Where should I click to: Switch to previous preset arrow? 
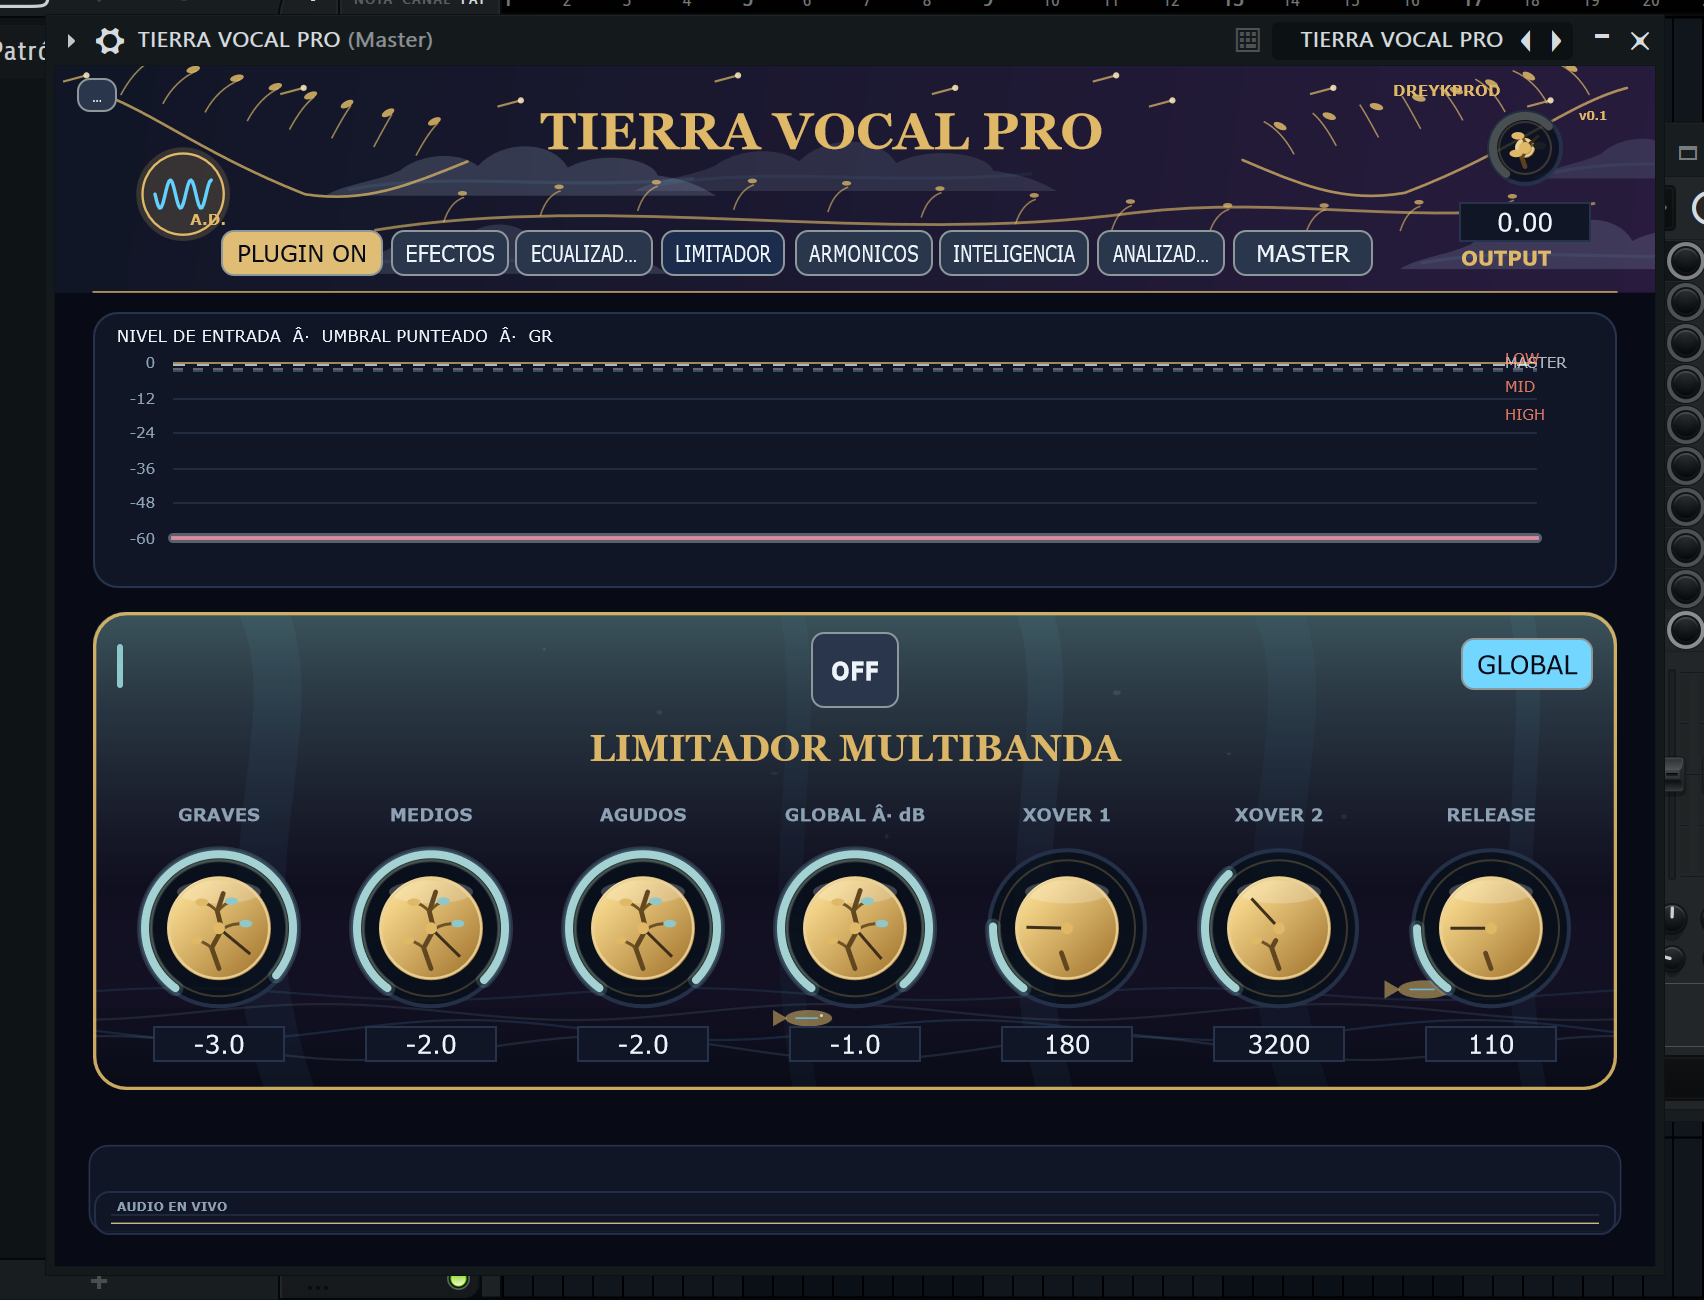coord(1526,40)
